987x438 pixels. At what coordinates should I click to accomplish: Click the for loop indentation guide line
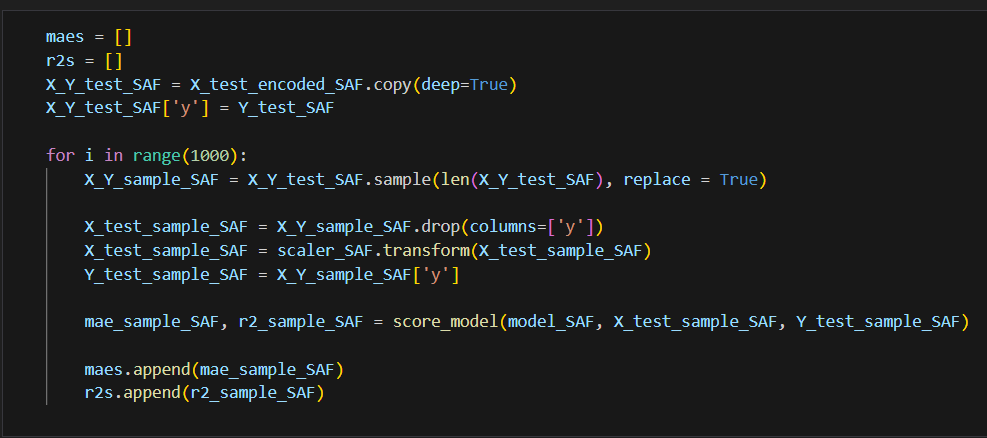[47, 286]
